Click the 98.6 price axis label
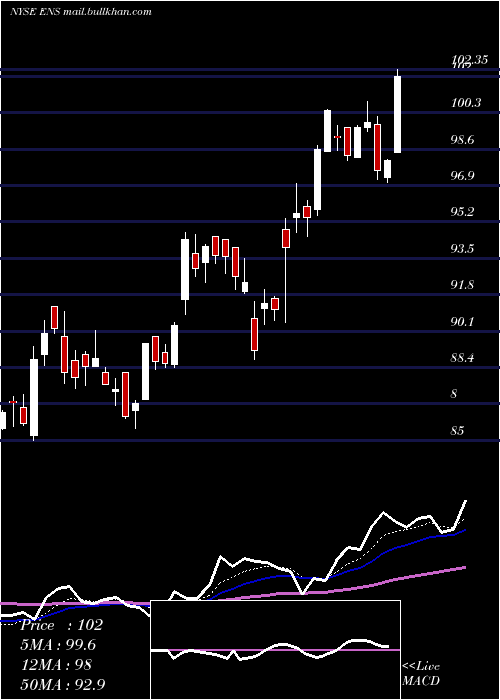 (x=462, y=140)
